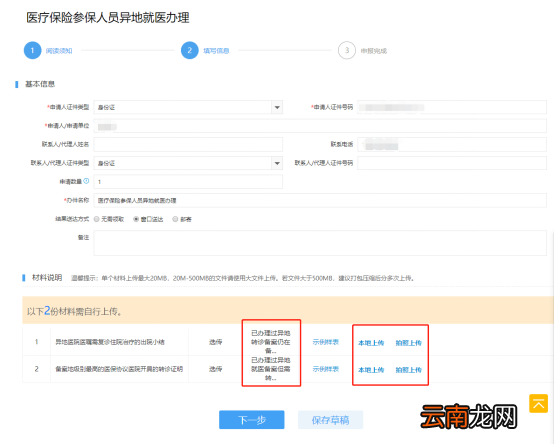Click the 异地医院医嘱 material name in row 1
This screenshot has width=554, height=445.
110,342
